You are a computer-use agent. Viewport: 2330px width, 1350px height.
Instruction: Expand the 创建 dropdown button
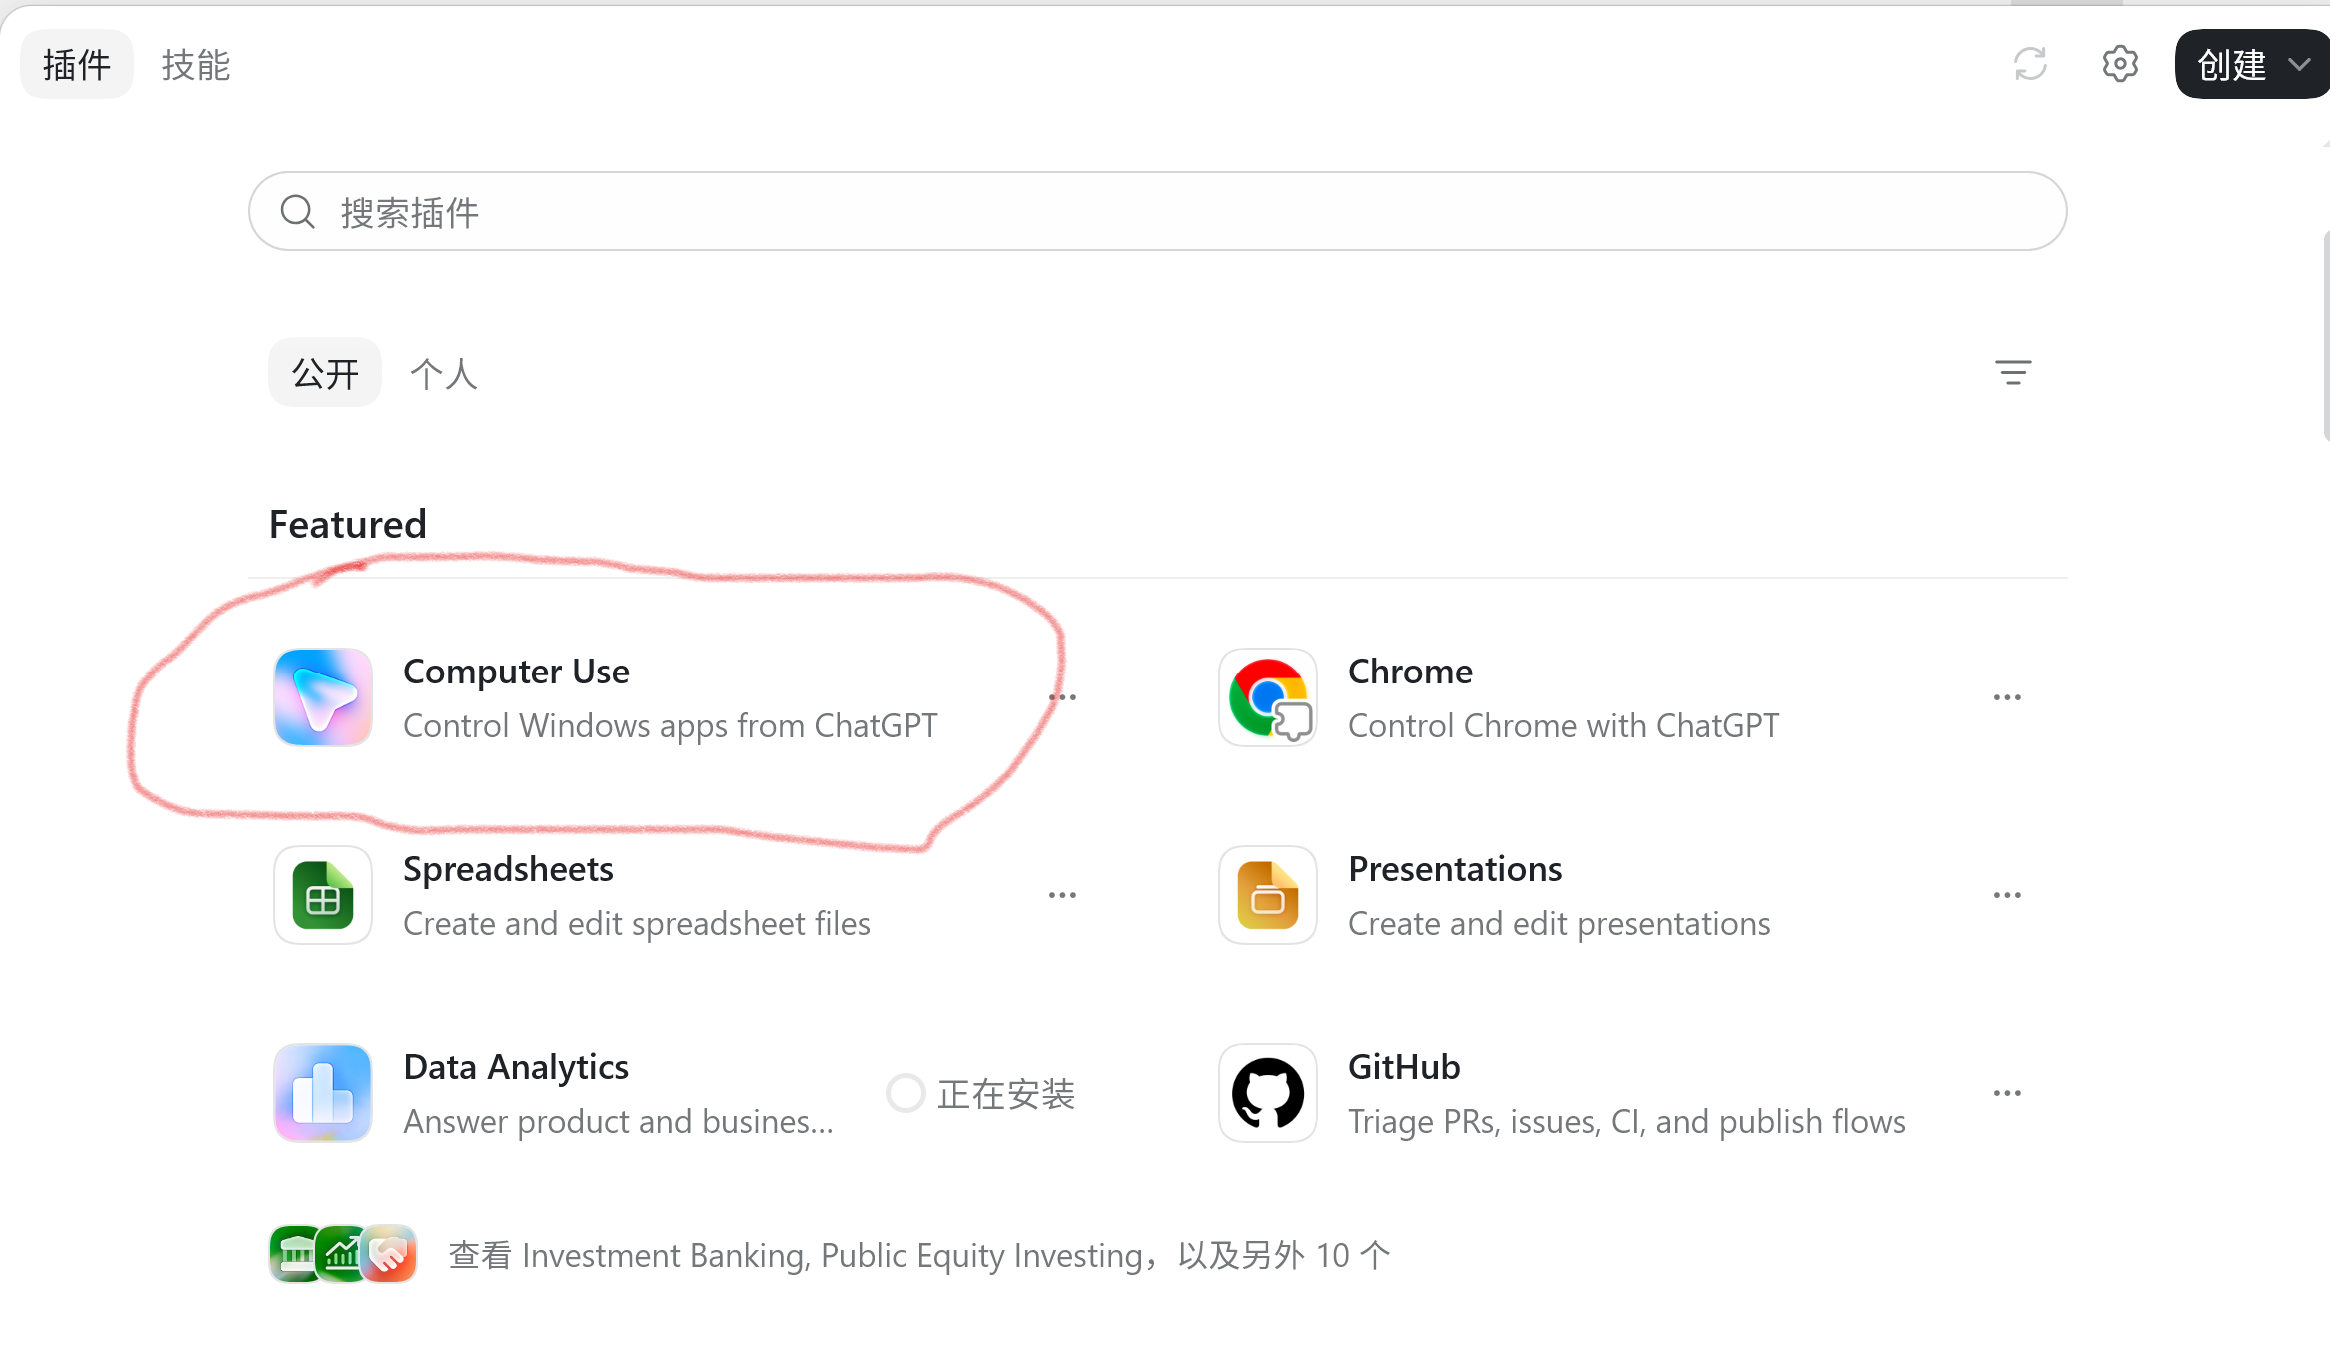2254,64
